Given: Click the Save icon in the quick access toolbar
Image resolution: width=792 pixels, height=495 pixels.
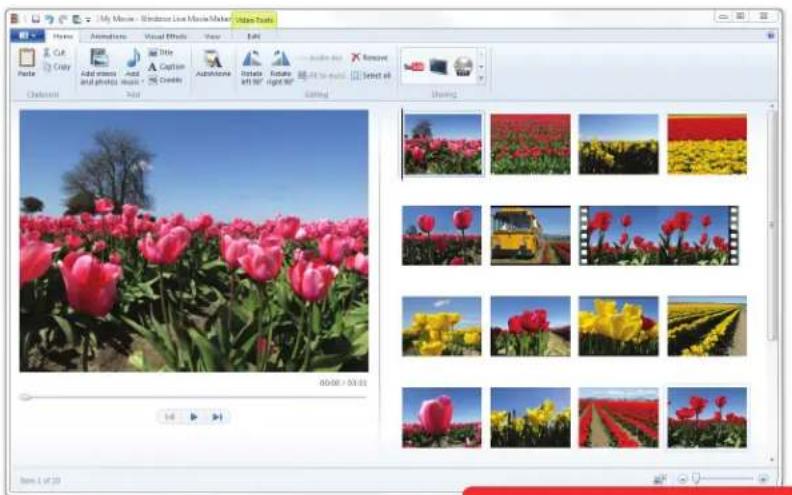Looking at the screenshot, I should (x=35, y=19).
